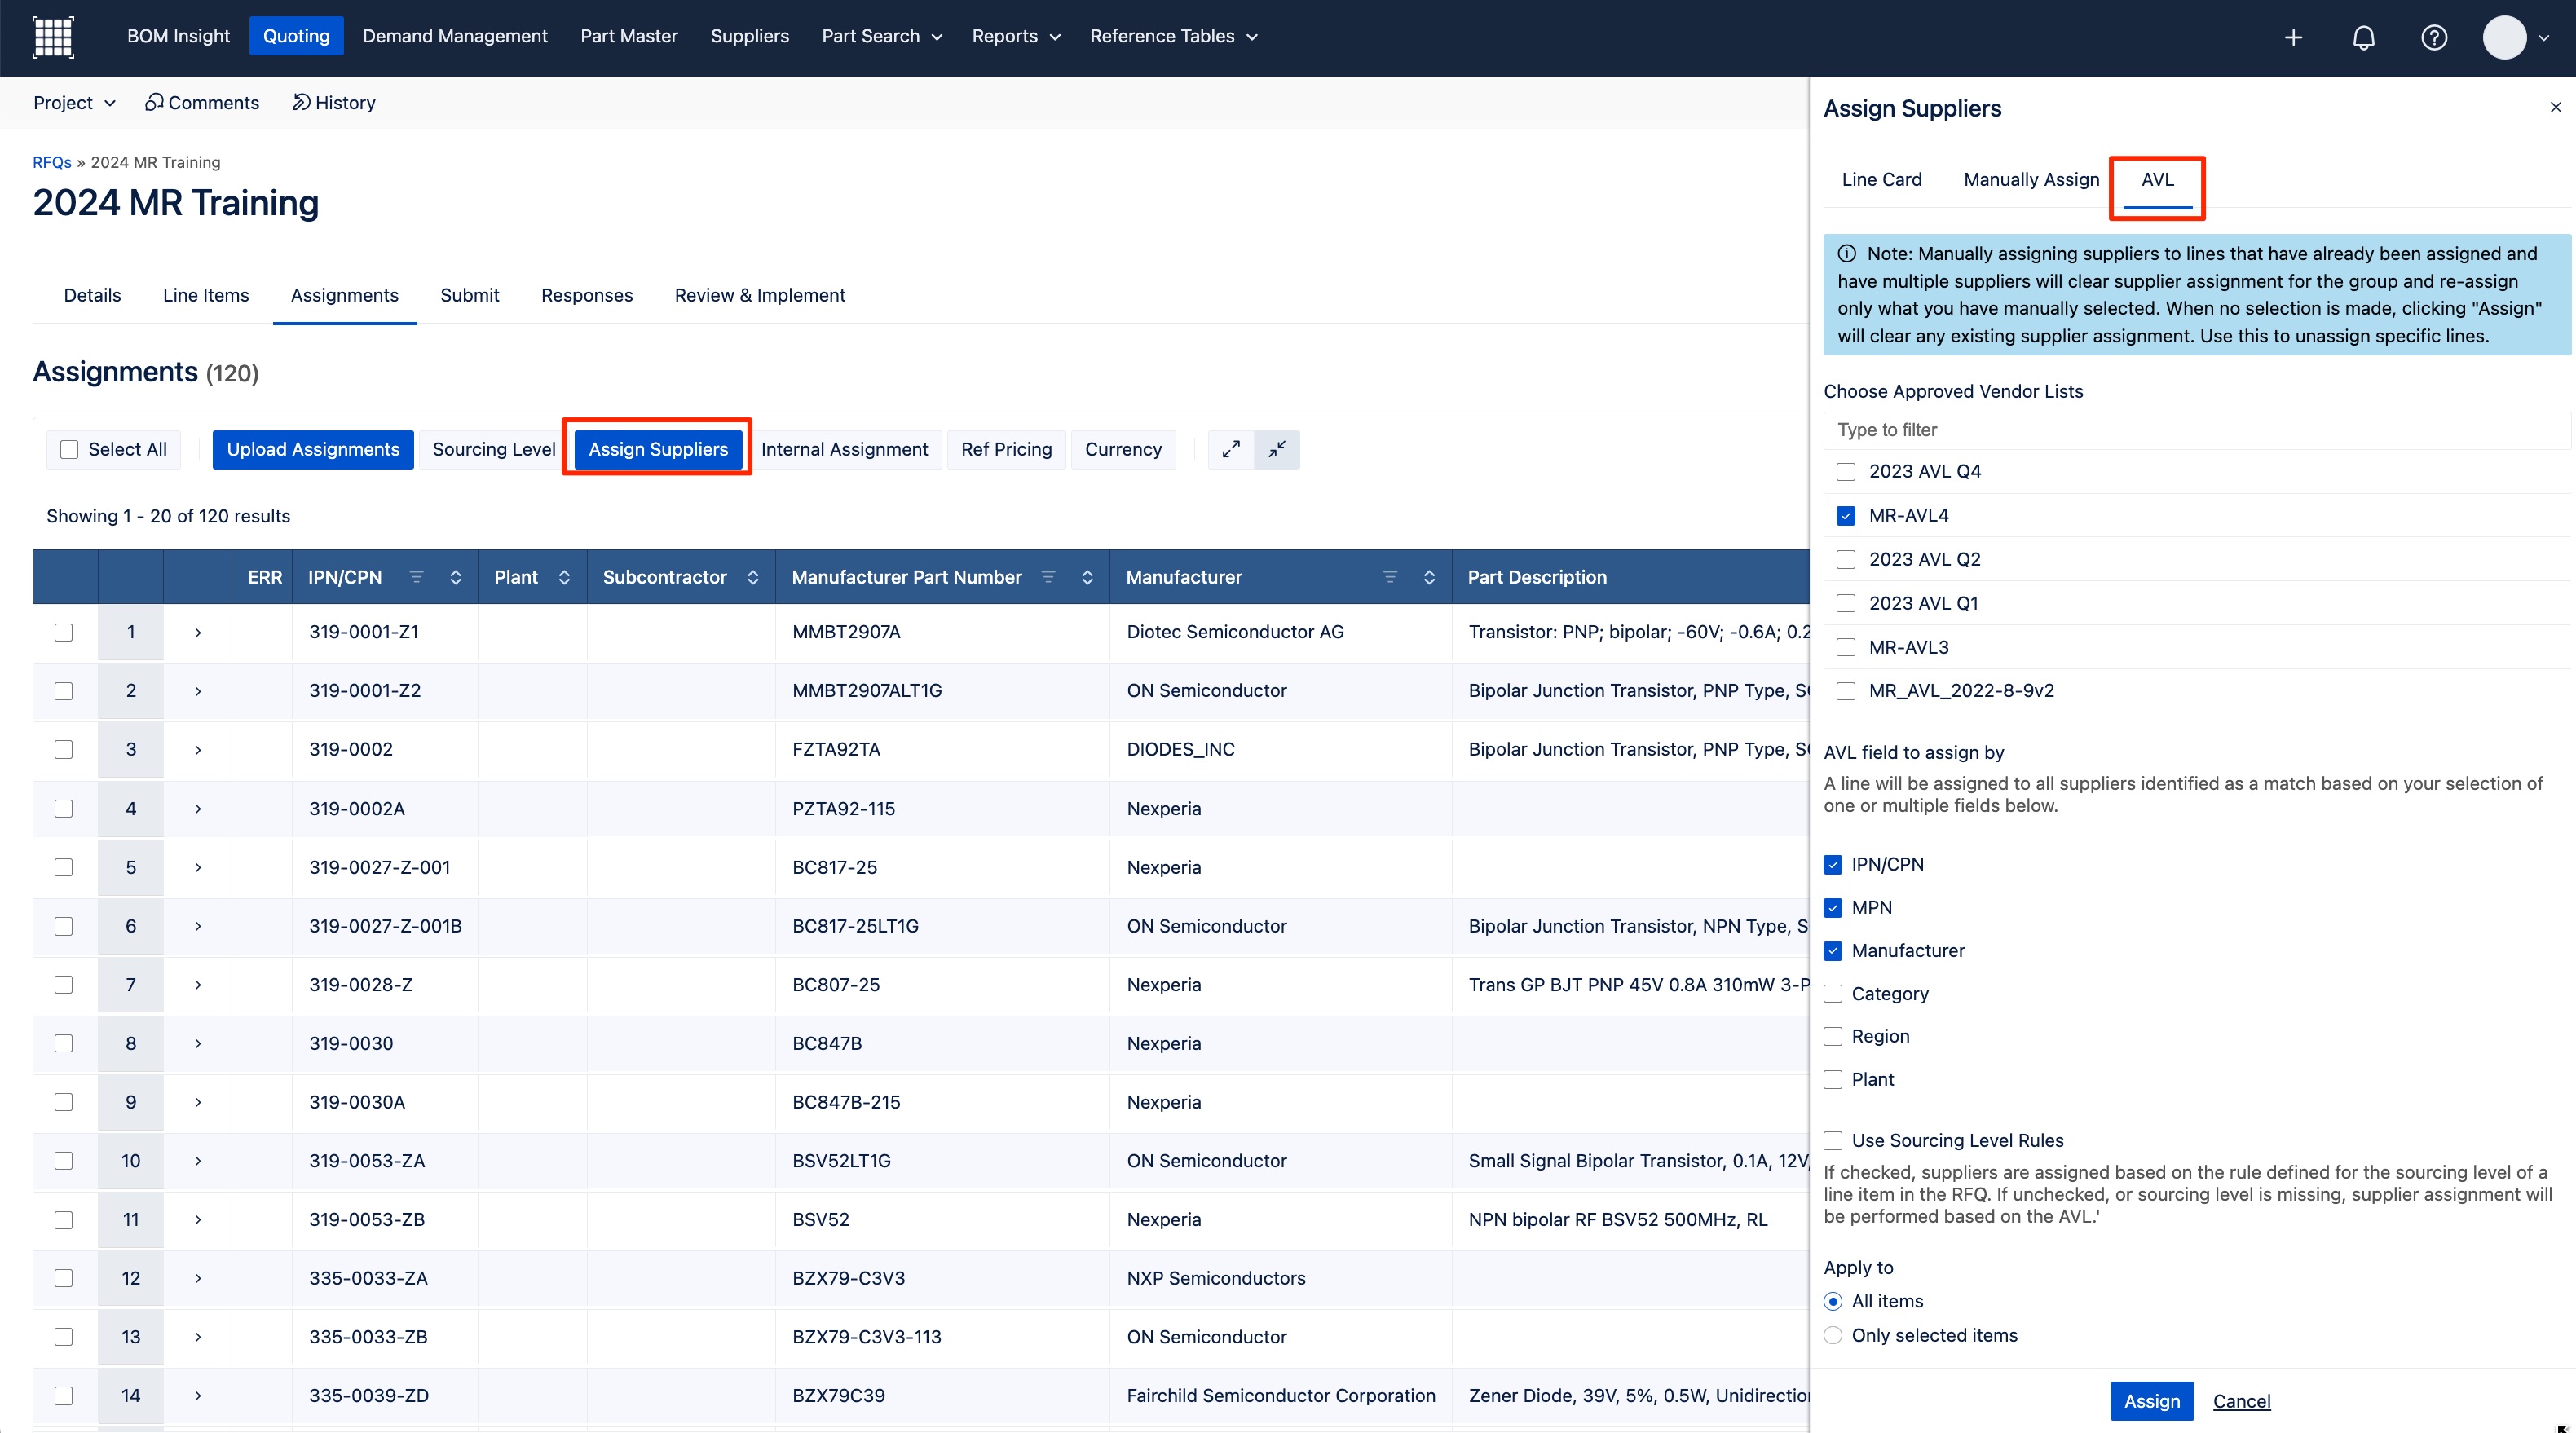The height and width of the screenshot is (1433, 2576).
Task: Expand row 10 for 319-0053-ZA
Action: (198, 1161)
